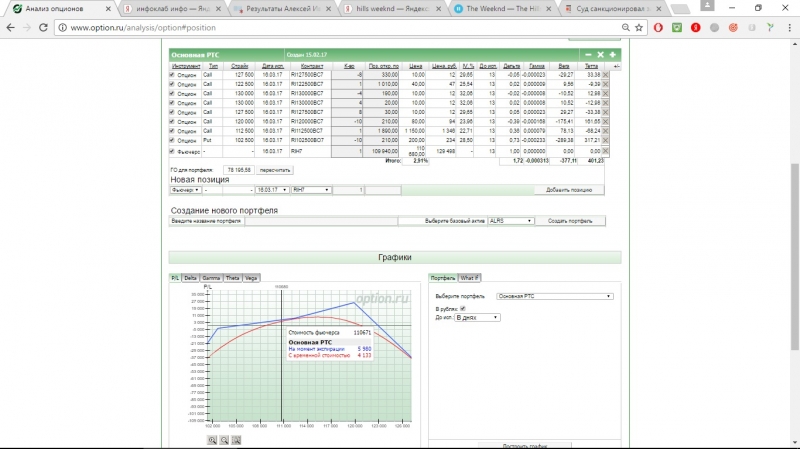Viewport: 800px width, 449px height.
Task: Sort by the Страйк column header
Action: click(239, 66)
